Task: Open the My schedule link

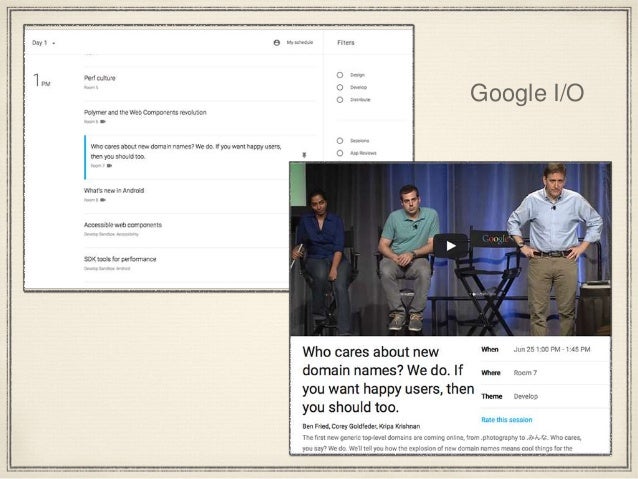Action: [300, 42]
